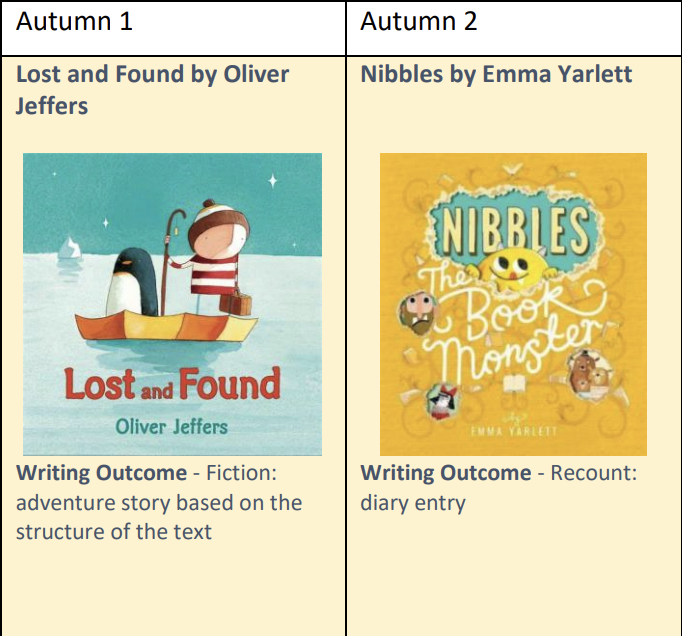Image resolution: width=682 pixels, height=636 pixels.
Task: Select "Writing Outcome" label under Nibbles
Action: (x=445, y=473)
